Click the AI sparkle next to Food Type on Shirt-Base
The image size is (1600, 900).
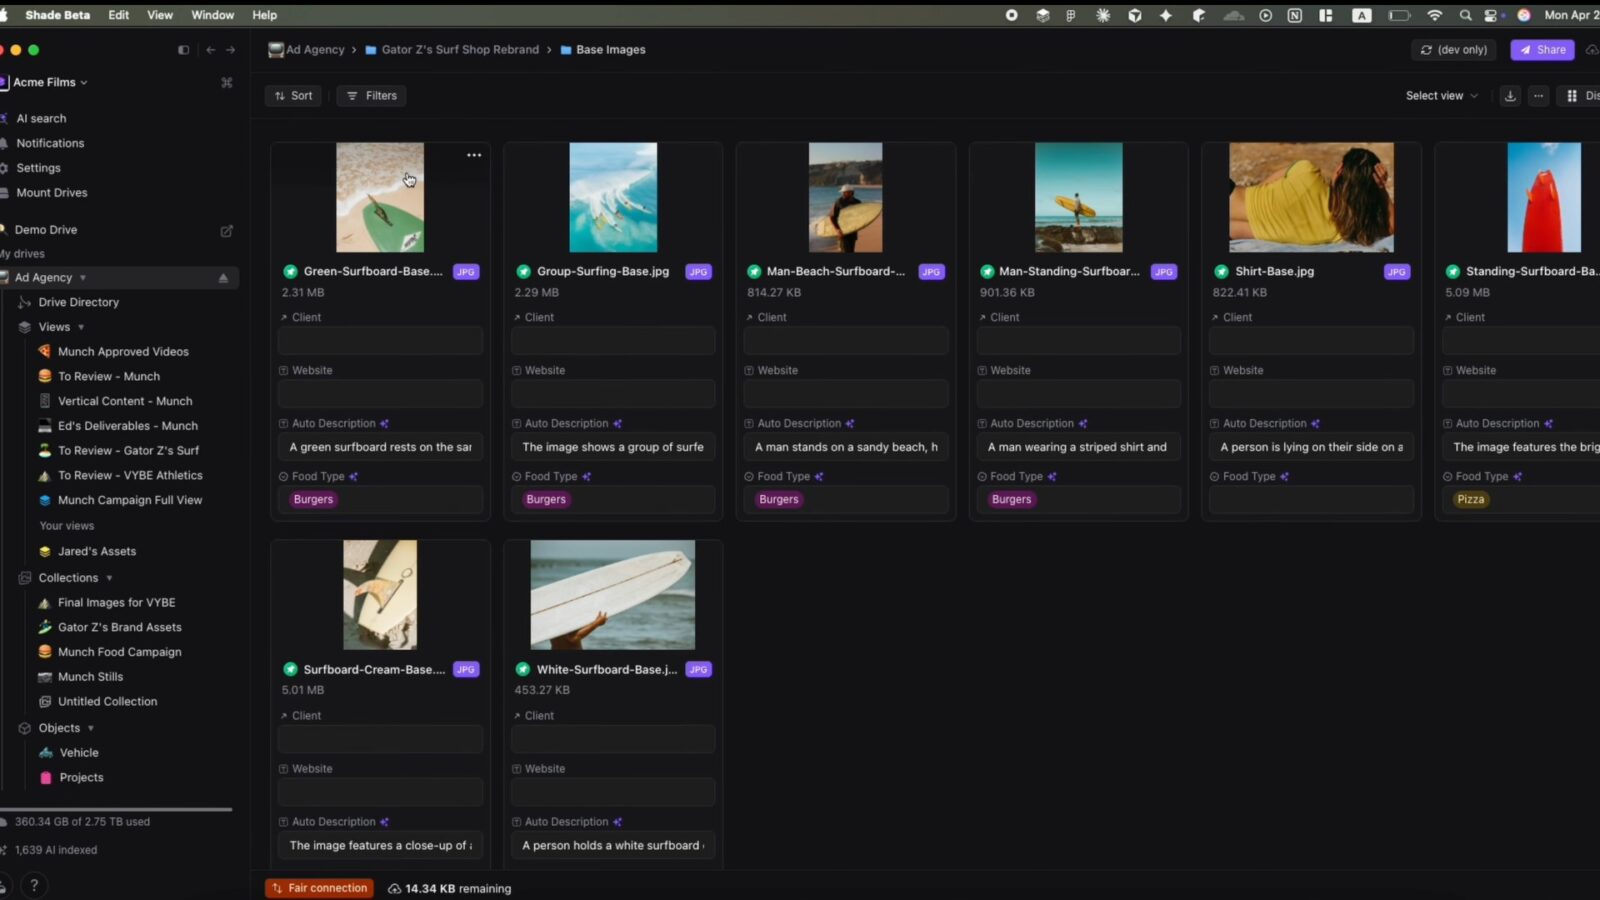[x=1284, y=477]
